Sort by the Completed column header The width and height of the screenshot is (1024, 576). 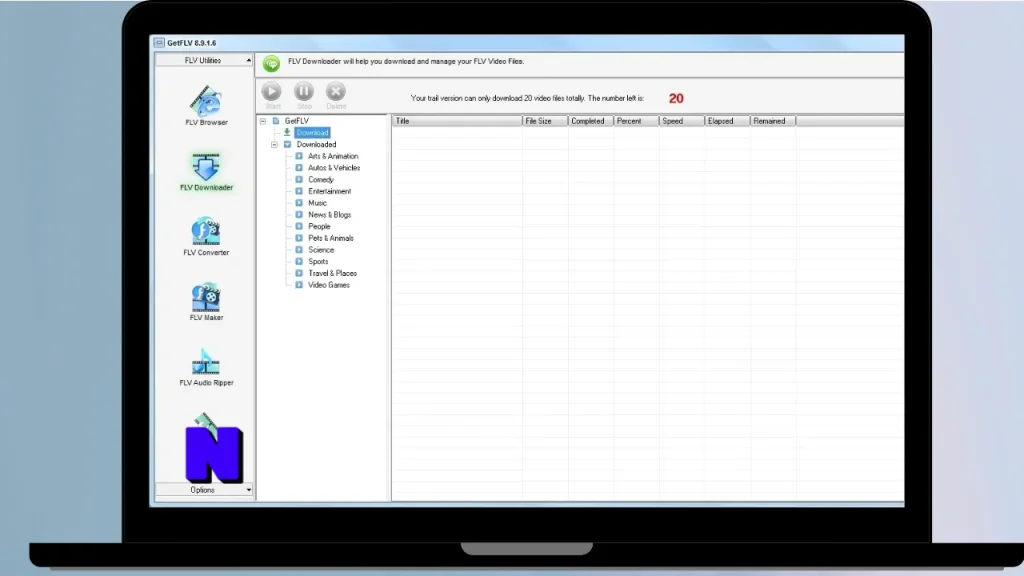tap(591, 121)
